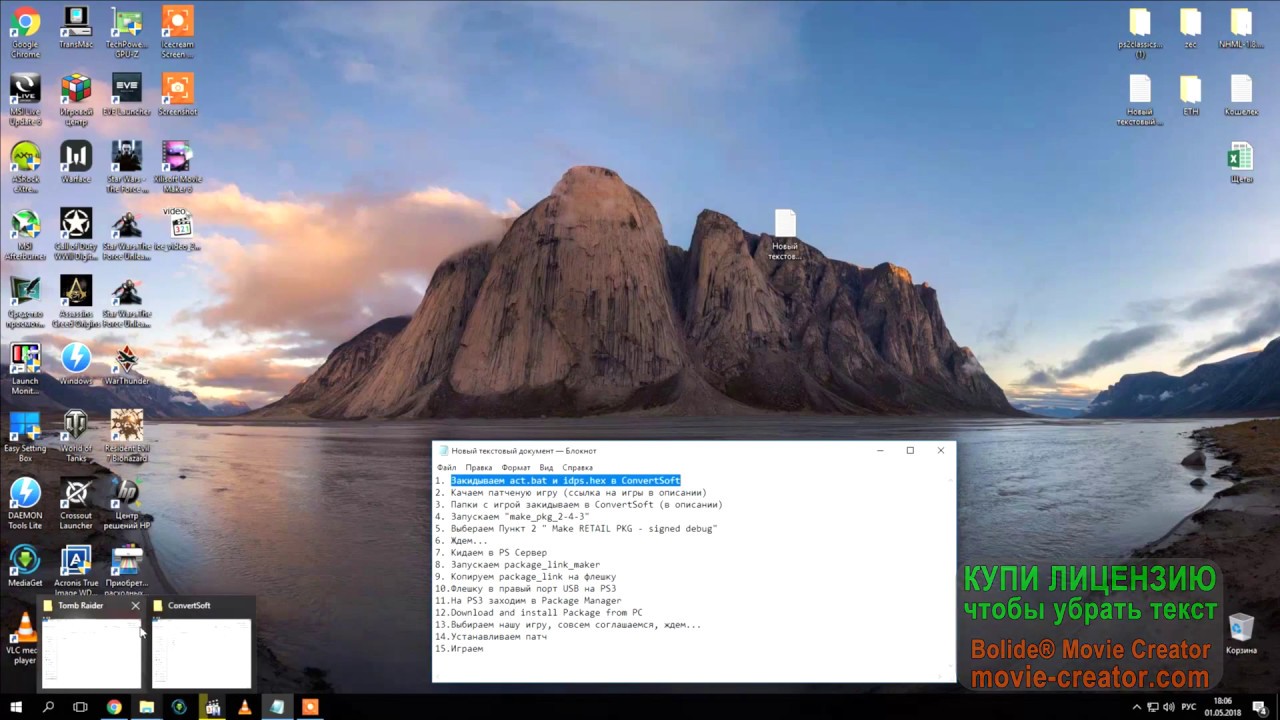Select WarThunder game shortcut

coord(127,365)
